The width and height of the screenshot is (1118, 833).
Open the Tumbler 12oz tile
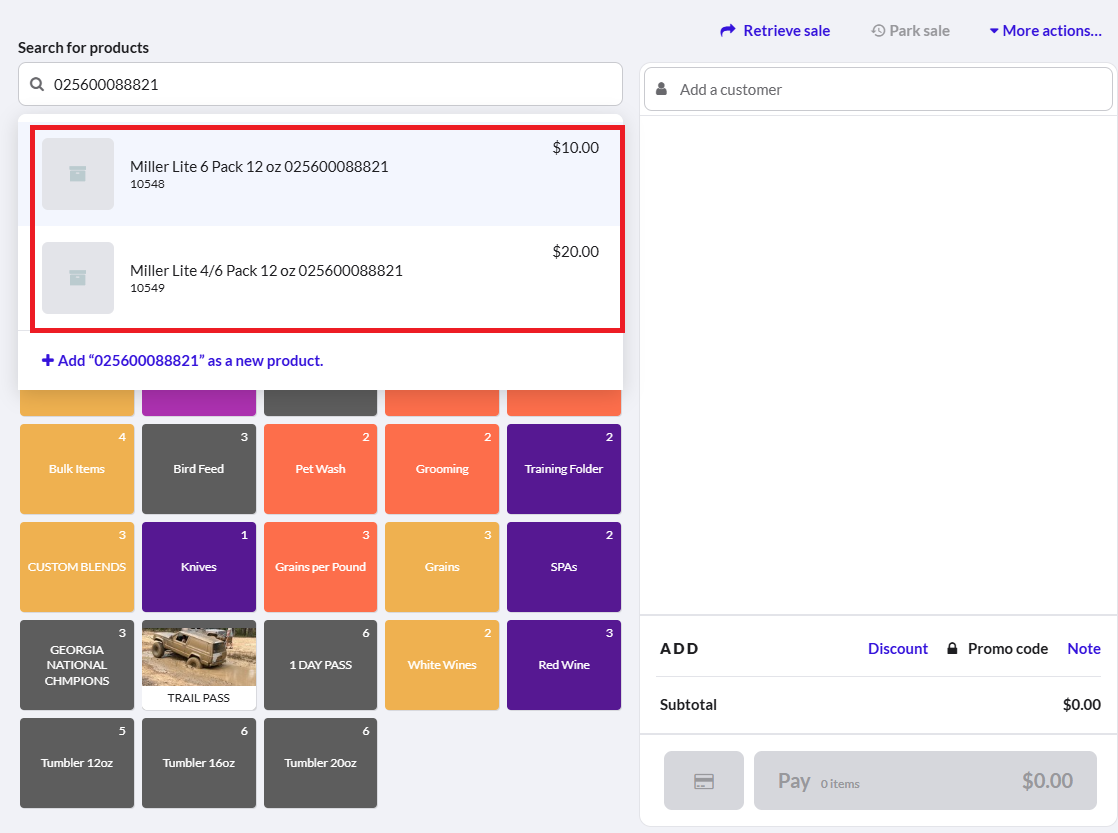tap(77, 763)
